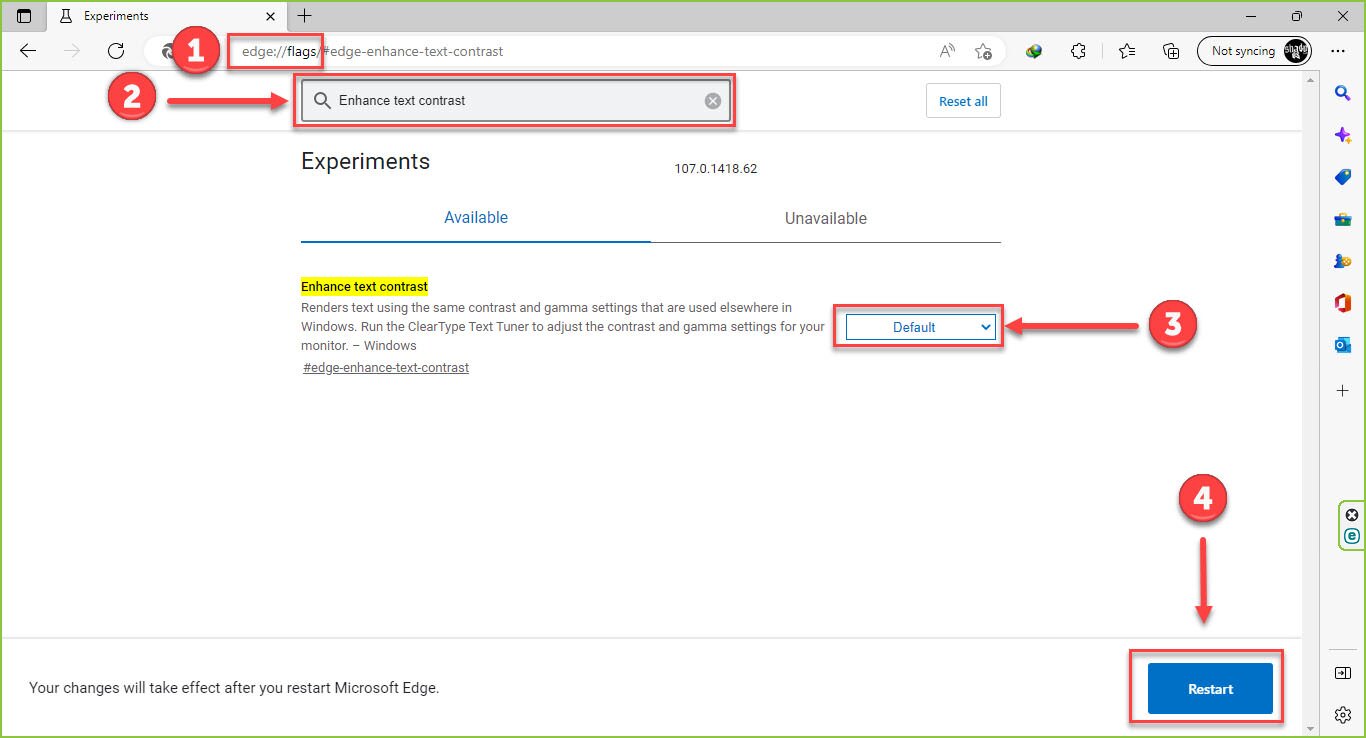Open Shopping tag icon in sidebar

pyautogui.click(x=1343, y=177)
